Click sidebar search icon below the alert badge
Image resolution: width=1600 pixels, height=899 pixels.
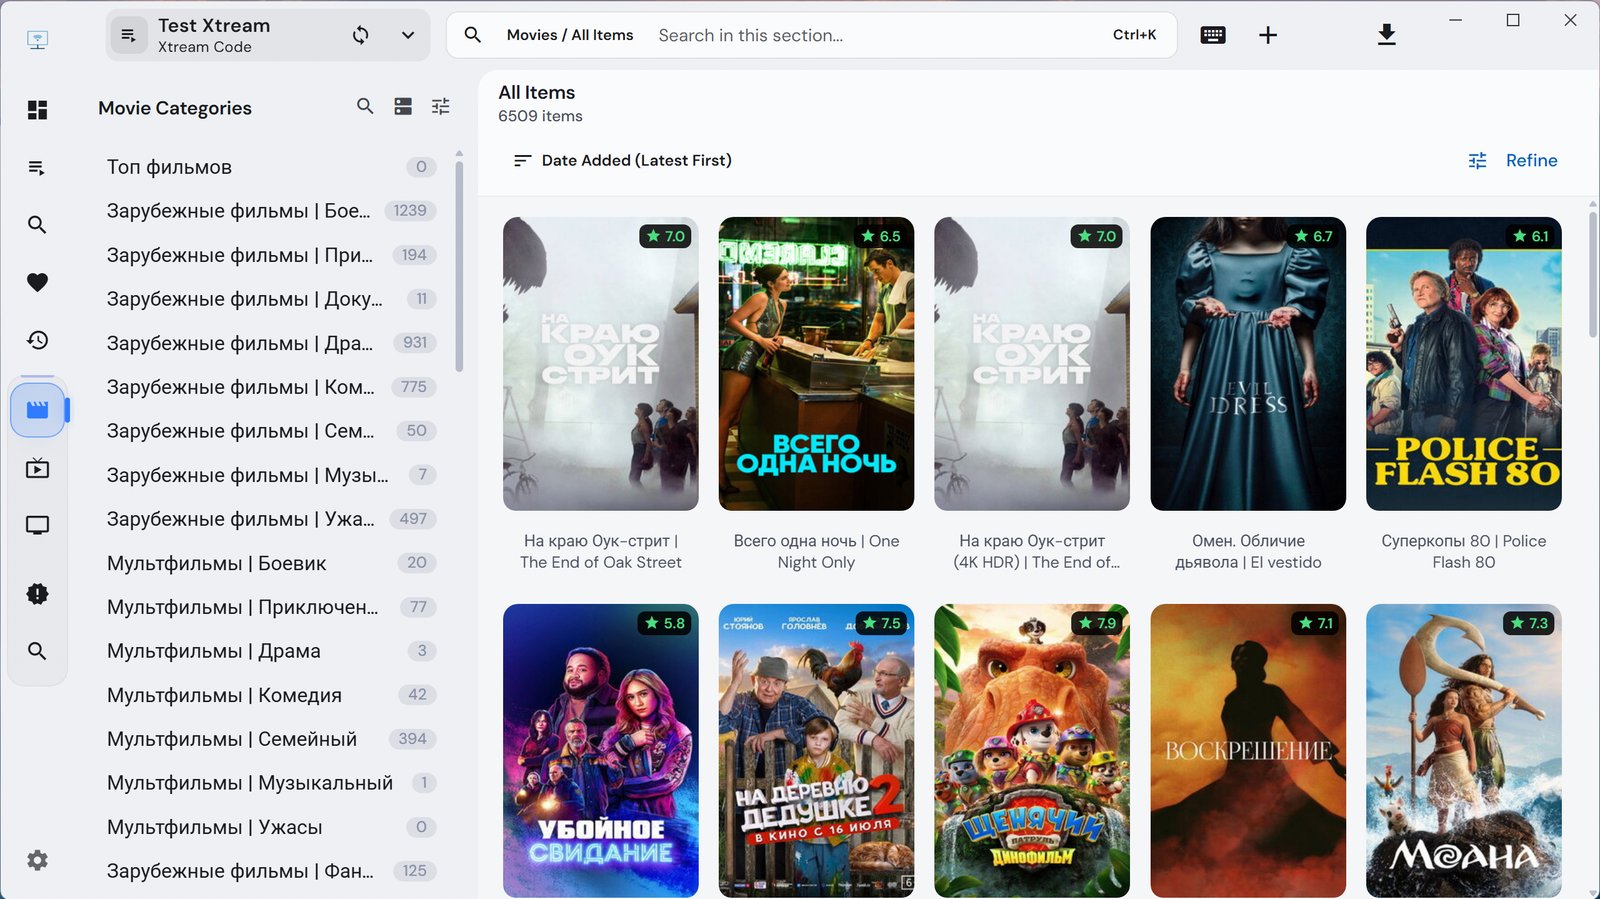[x=37, y=651]
